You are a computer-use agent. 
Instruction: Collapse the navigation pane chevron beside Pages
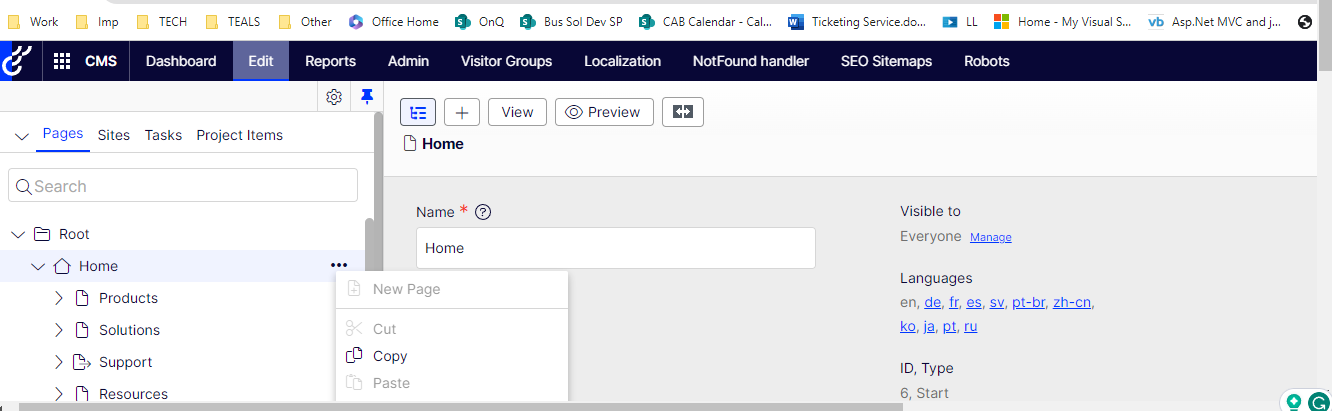click(22, 136)
